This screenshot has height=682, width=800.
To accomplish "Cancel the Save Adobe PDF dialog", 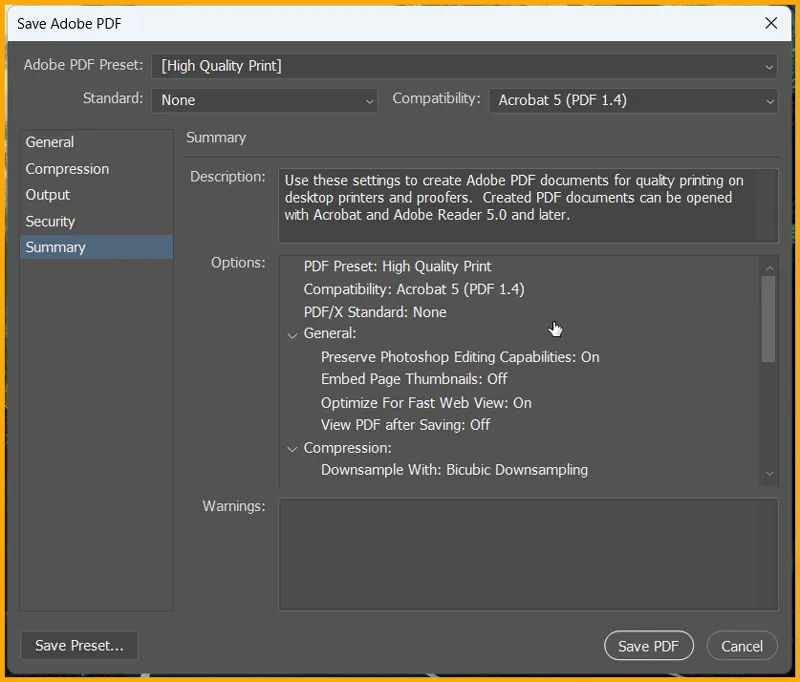I will [x=742, y=645].
